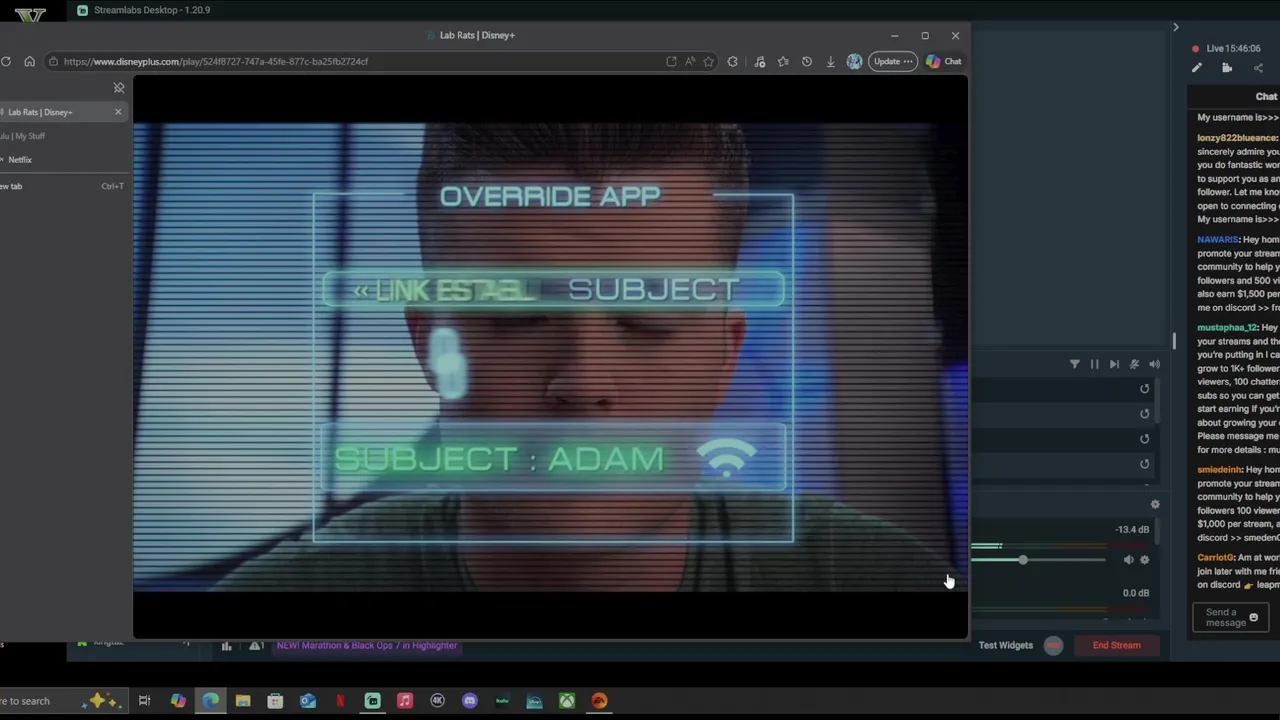Screen dimensions: 1280x720
Task: Add page to favorites star icon
Action: (x=708, y=62)
